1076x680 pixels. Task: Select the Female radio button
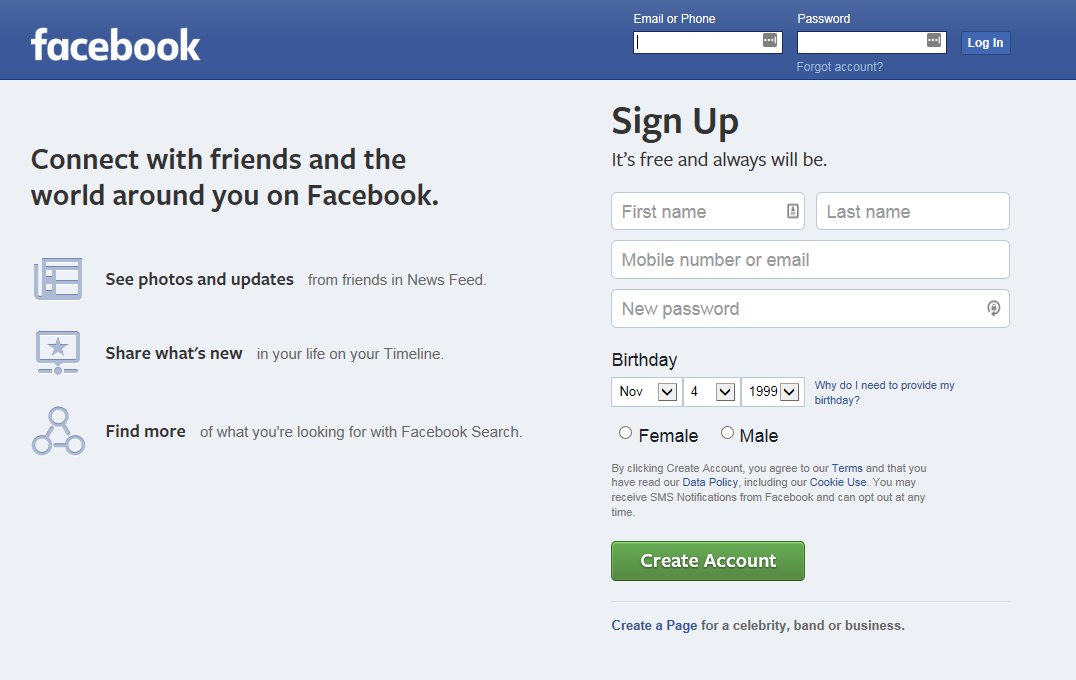coord(625,433)
